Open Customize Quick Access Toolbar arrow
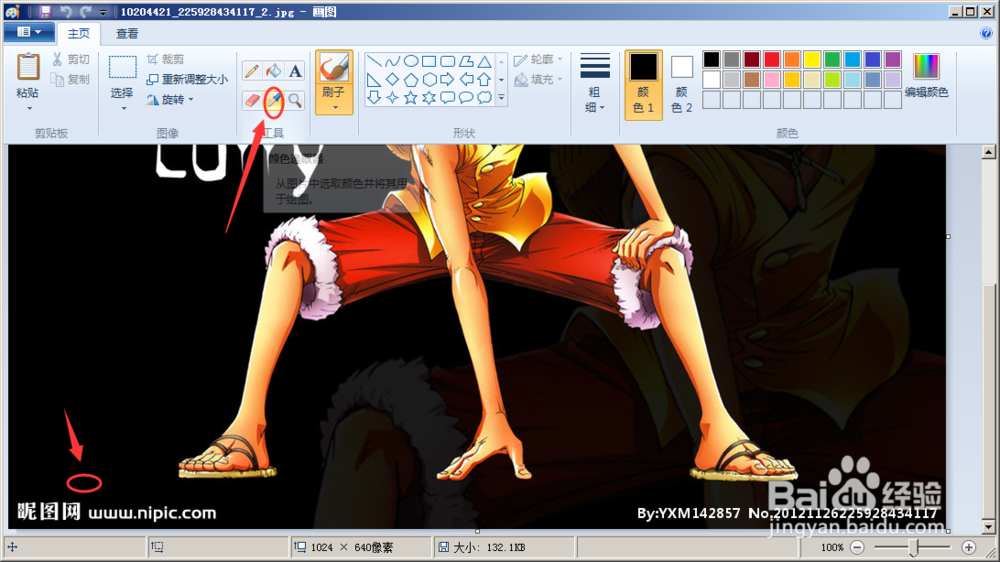This screenshot has width=1000, height=562. point(103,12)
